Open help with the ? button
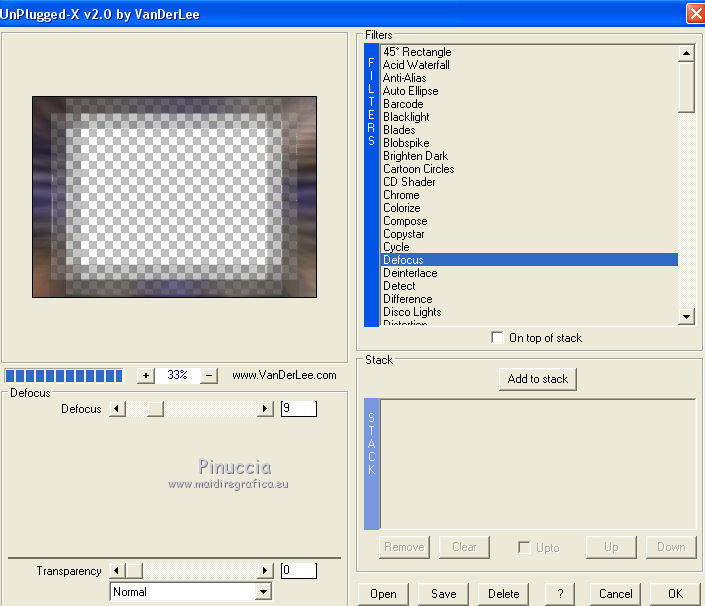This screenshot has height=606, width=705. [560, 594]
